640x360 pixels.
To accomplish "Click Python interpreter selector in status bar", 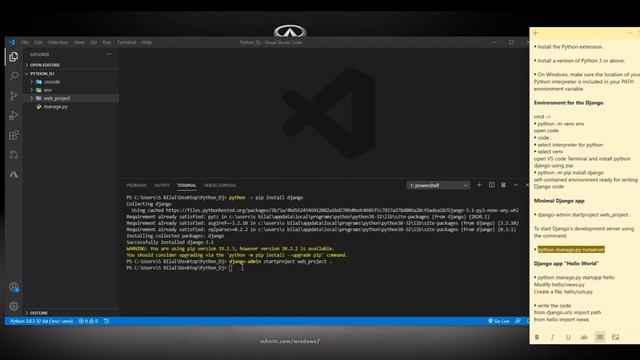I will (41, 321).
